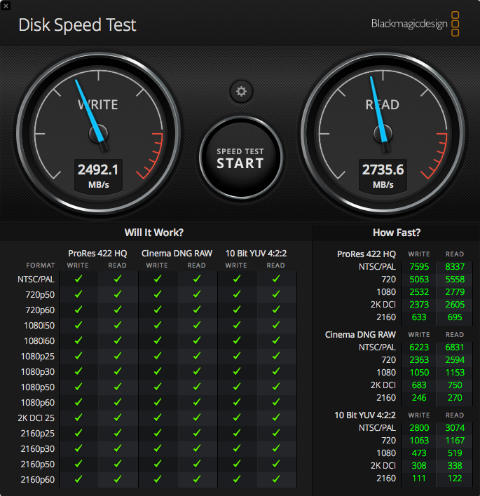Viewport: 480px width, 496px height.
Task: Click ProRes 422 HQ NTSC/PAL write value 7595
Action: 419,267
